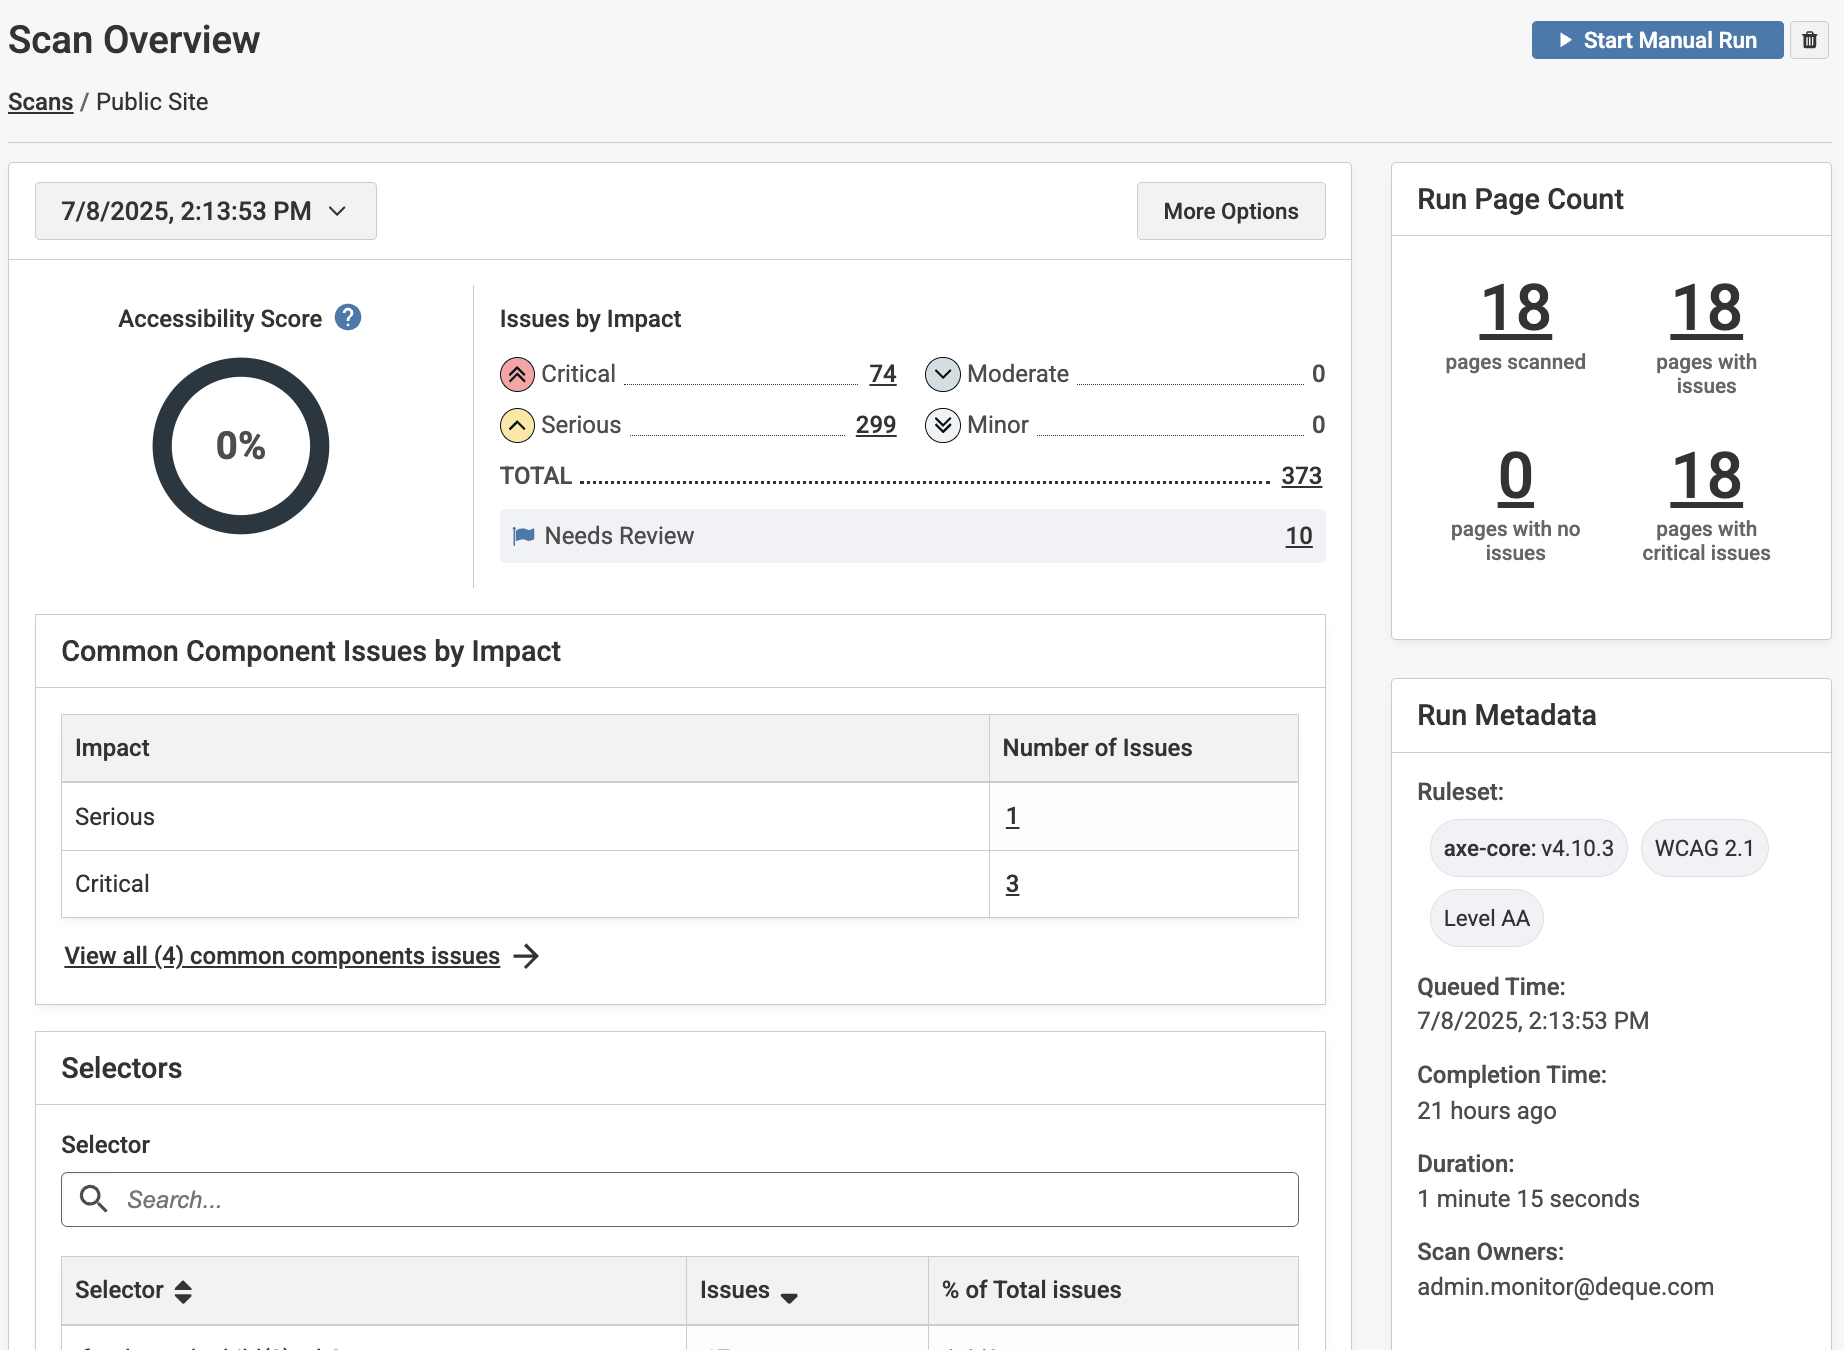Focus the Selector search input field
Screen dimensions: 1844x1350
pyautogui.click(x=700, y=1199)
